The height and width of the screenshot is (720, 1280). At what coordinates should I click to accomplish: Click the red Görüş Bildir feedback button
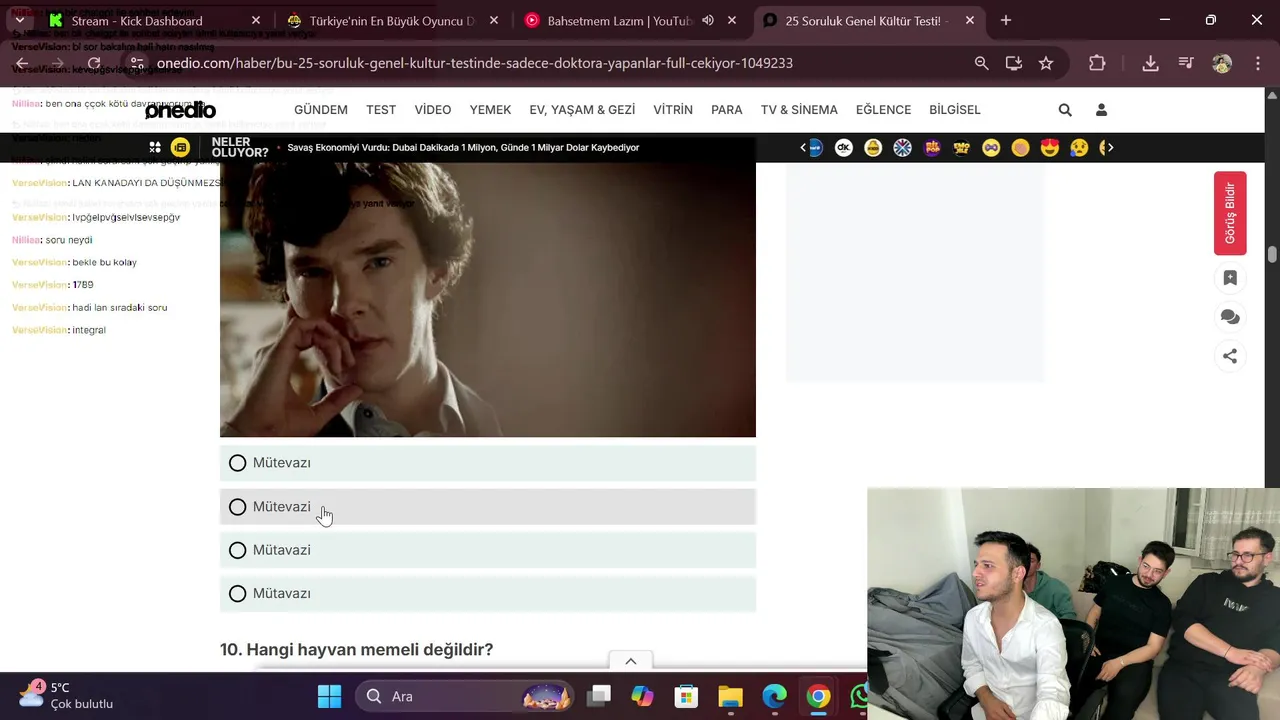point(1230,213)
